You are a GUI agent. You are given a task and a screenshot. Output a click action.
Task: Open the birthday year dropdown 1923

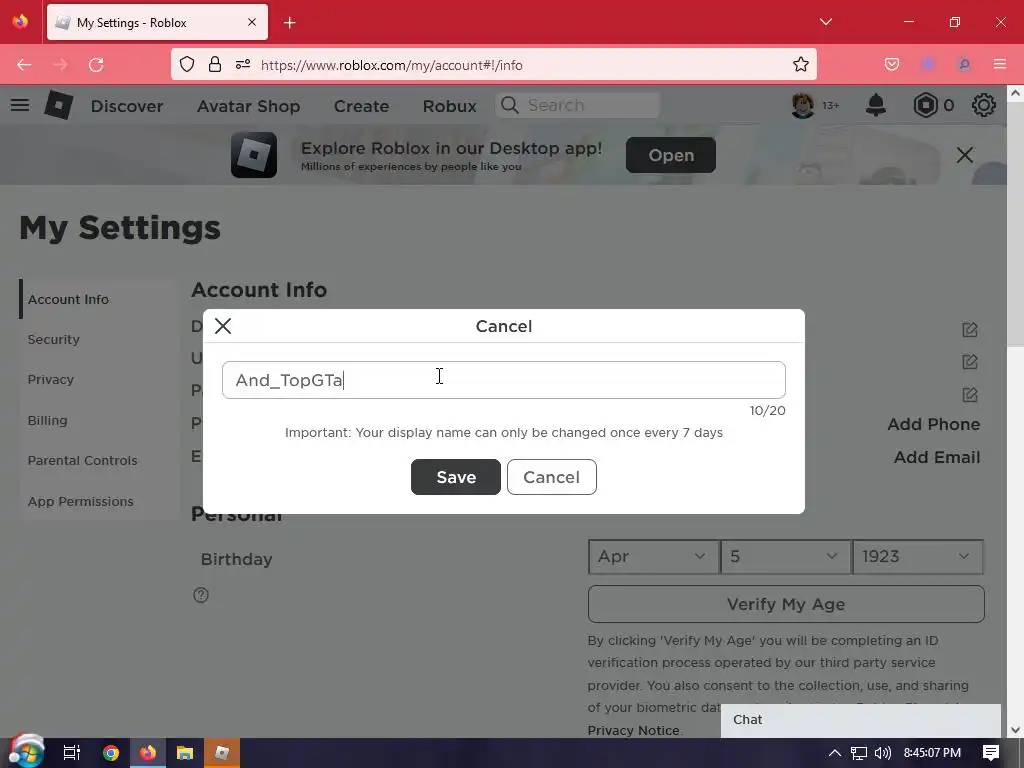click(918, 556)
